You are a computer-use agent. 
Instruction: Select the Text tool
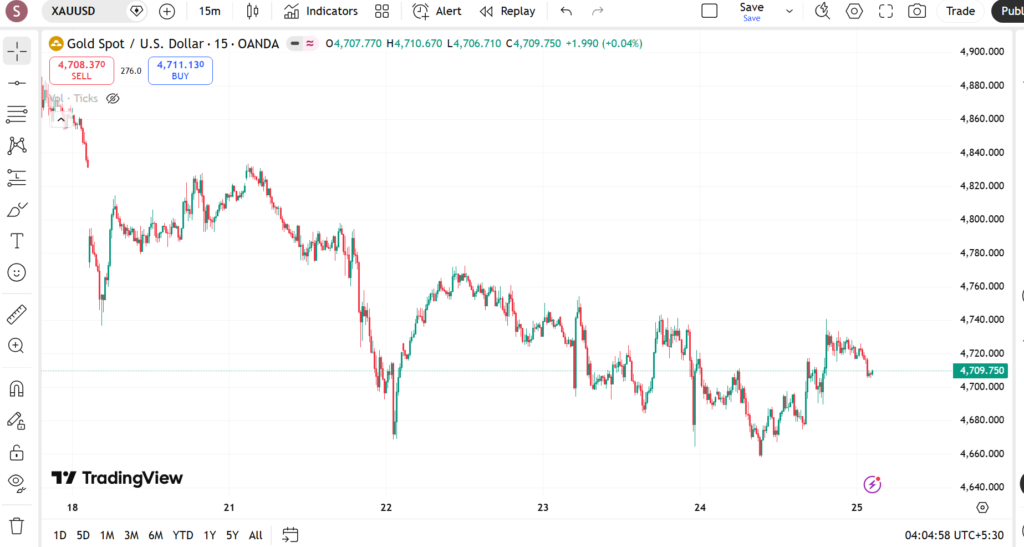point(17,241)
